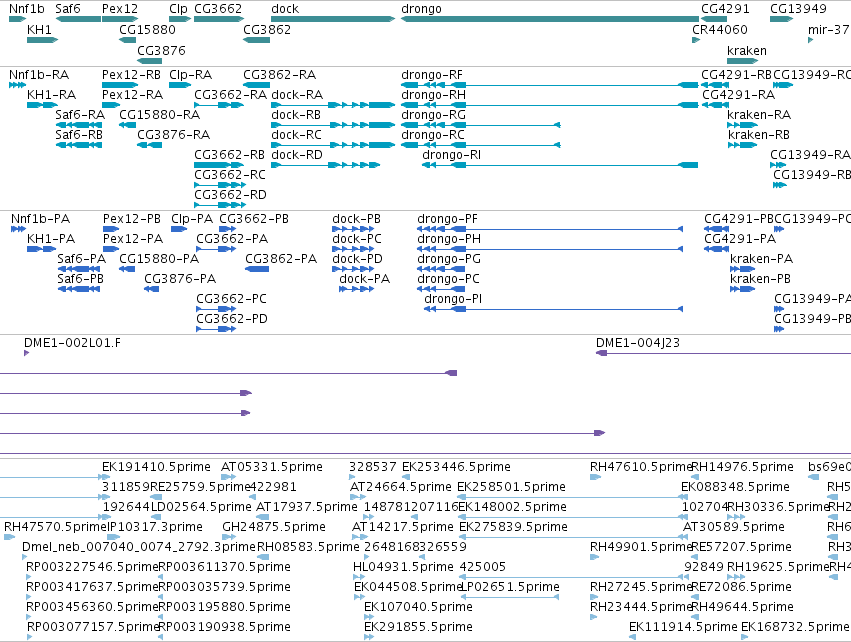This screenshot has width=851, height=642.
Task: Click the GH24875.5prime EST label
Action: (274, 527)
